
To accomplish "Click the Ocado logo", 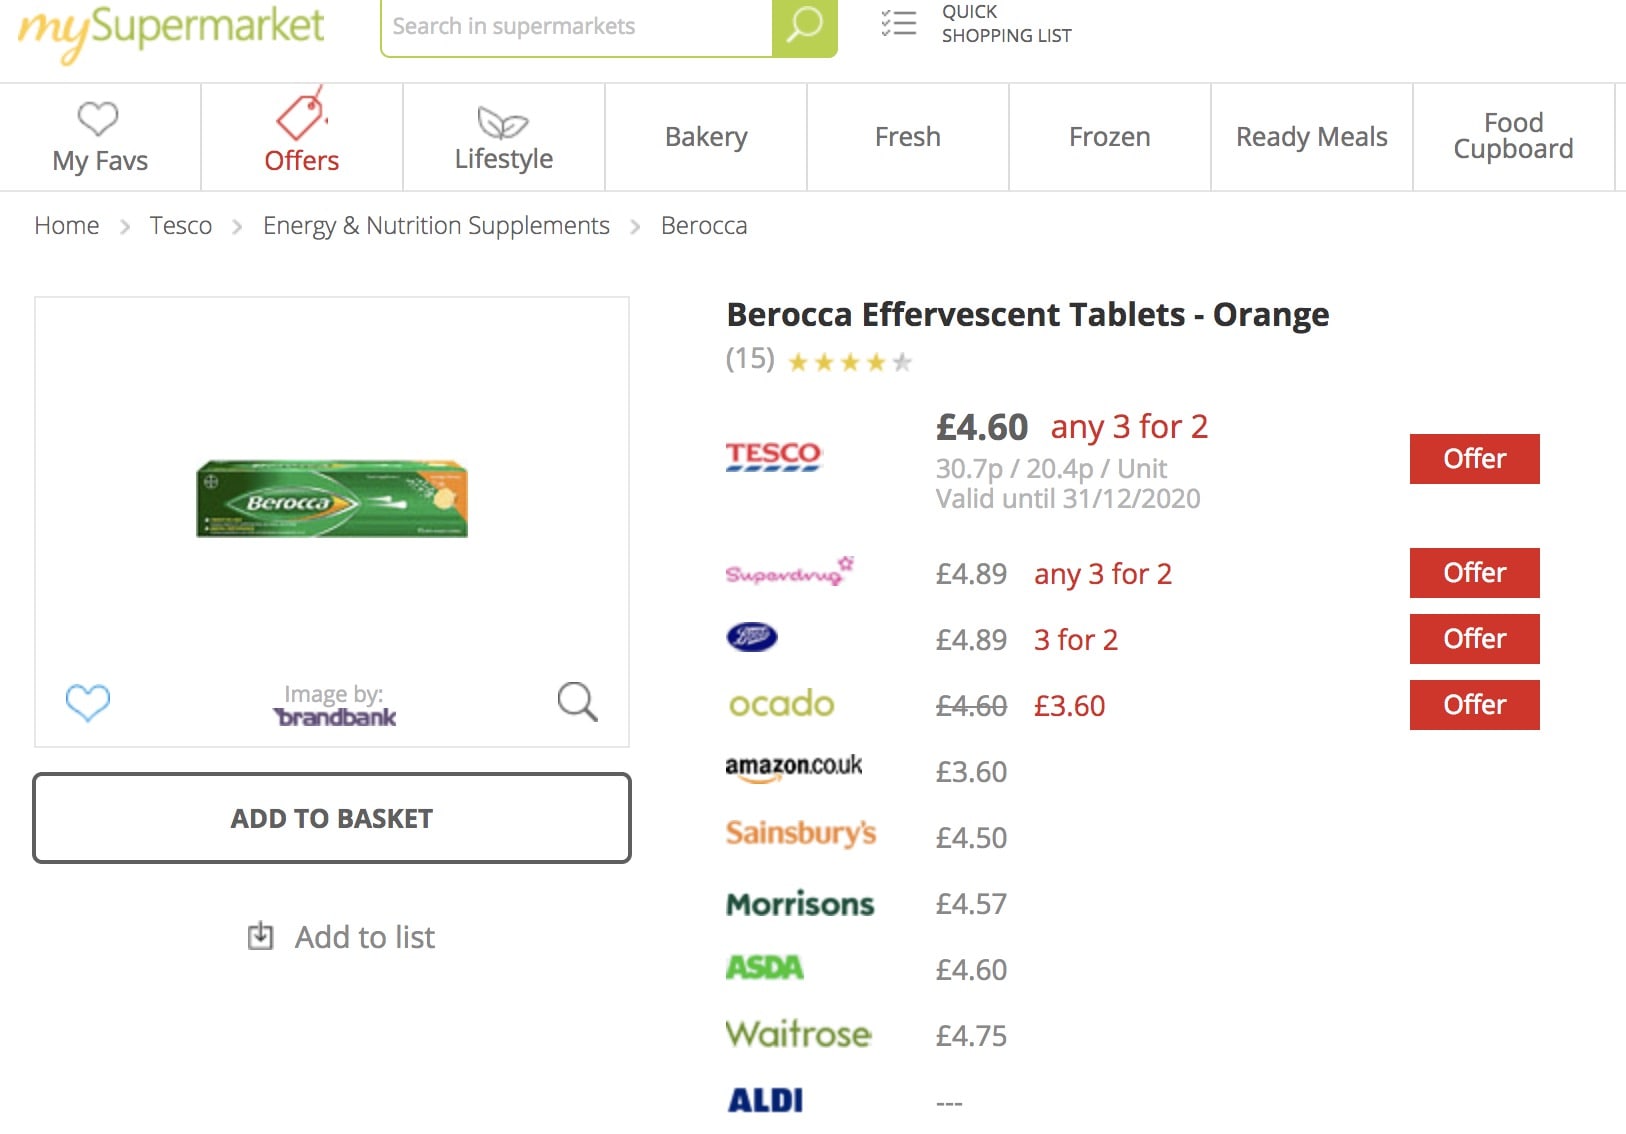I will pos(781,704).
